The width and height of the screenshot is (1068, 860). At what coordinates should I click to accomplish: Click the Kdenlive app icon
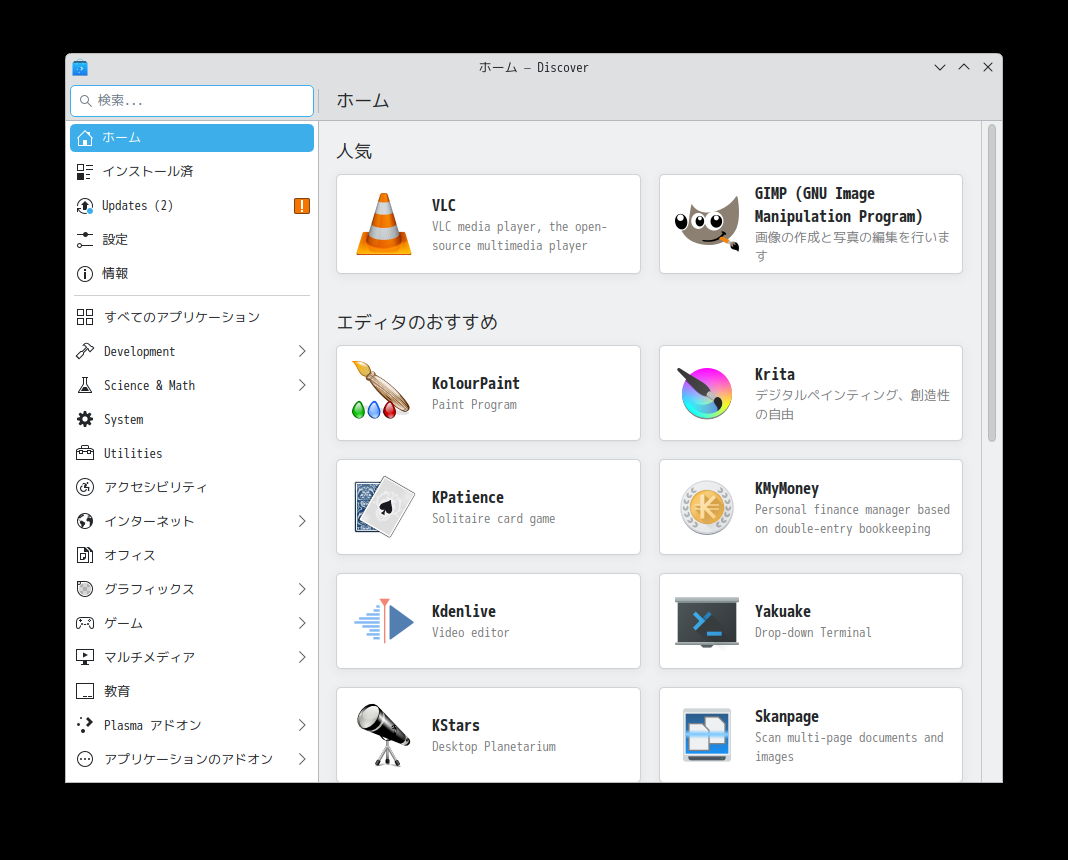[384, 621]
